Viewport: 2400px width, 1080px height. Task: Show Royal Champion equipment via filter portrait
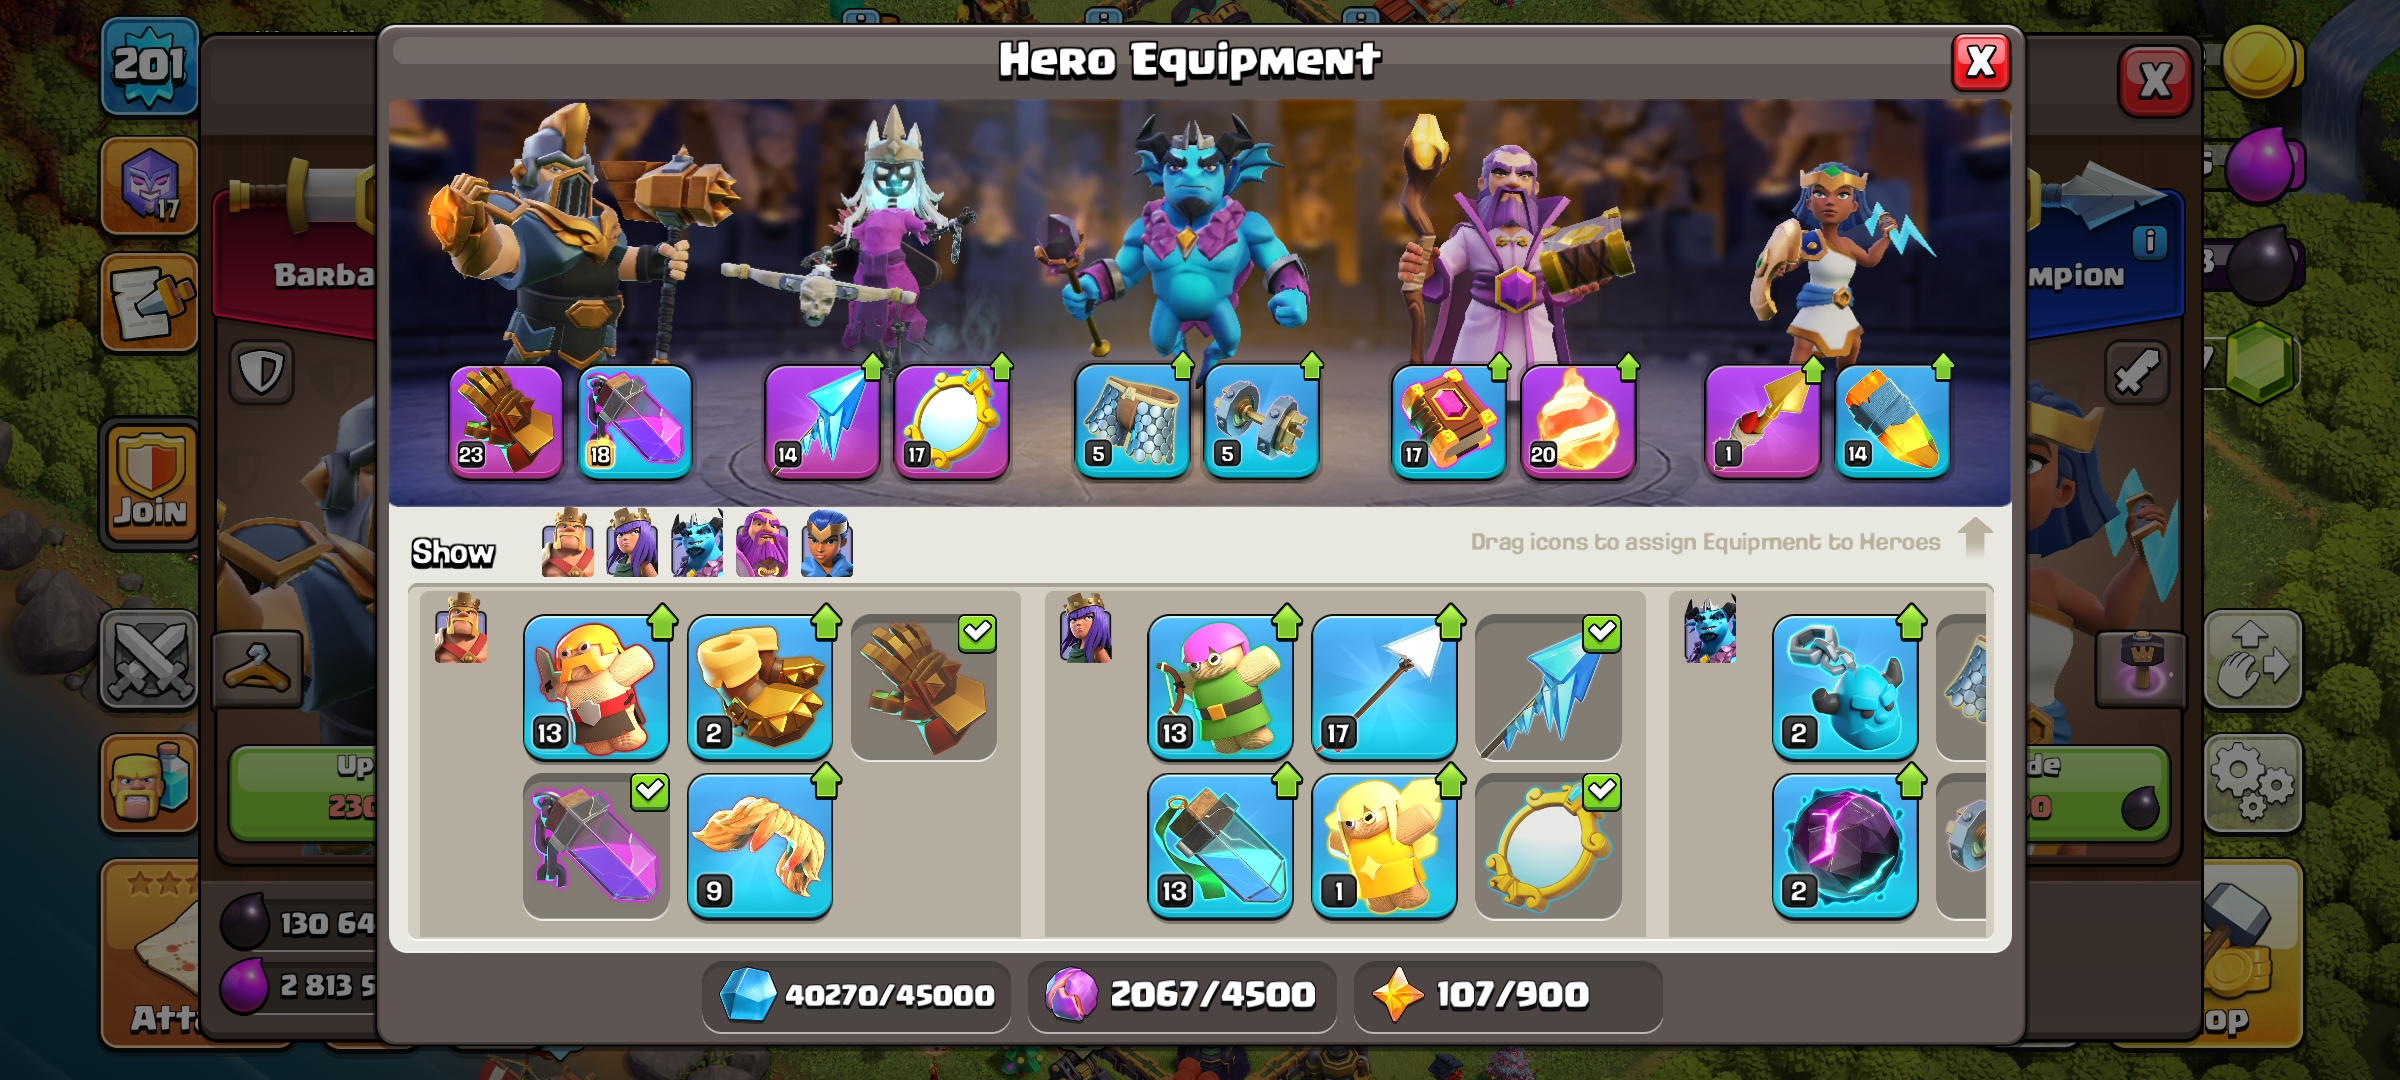(x=827, y=544)
